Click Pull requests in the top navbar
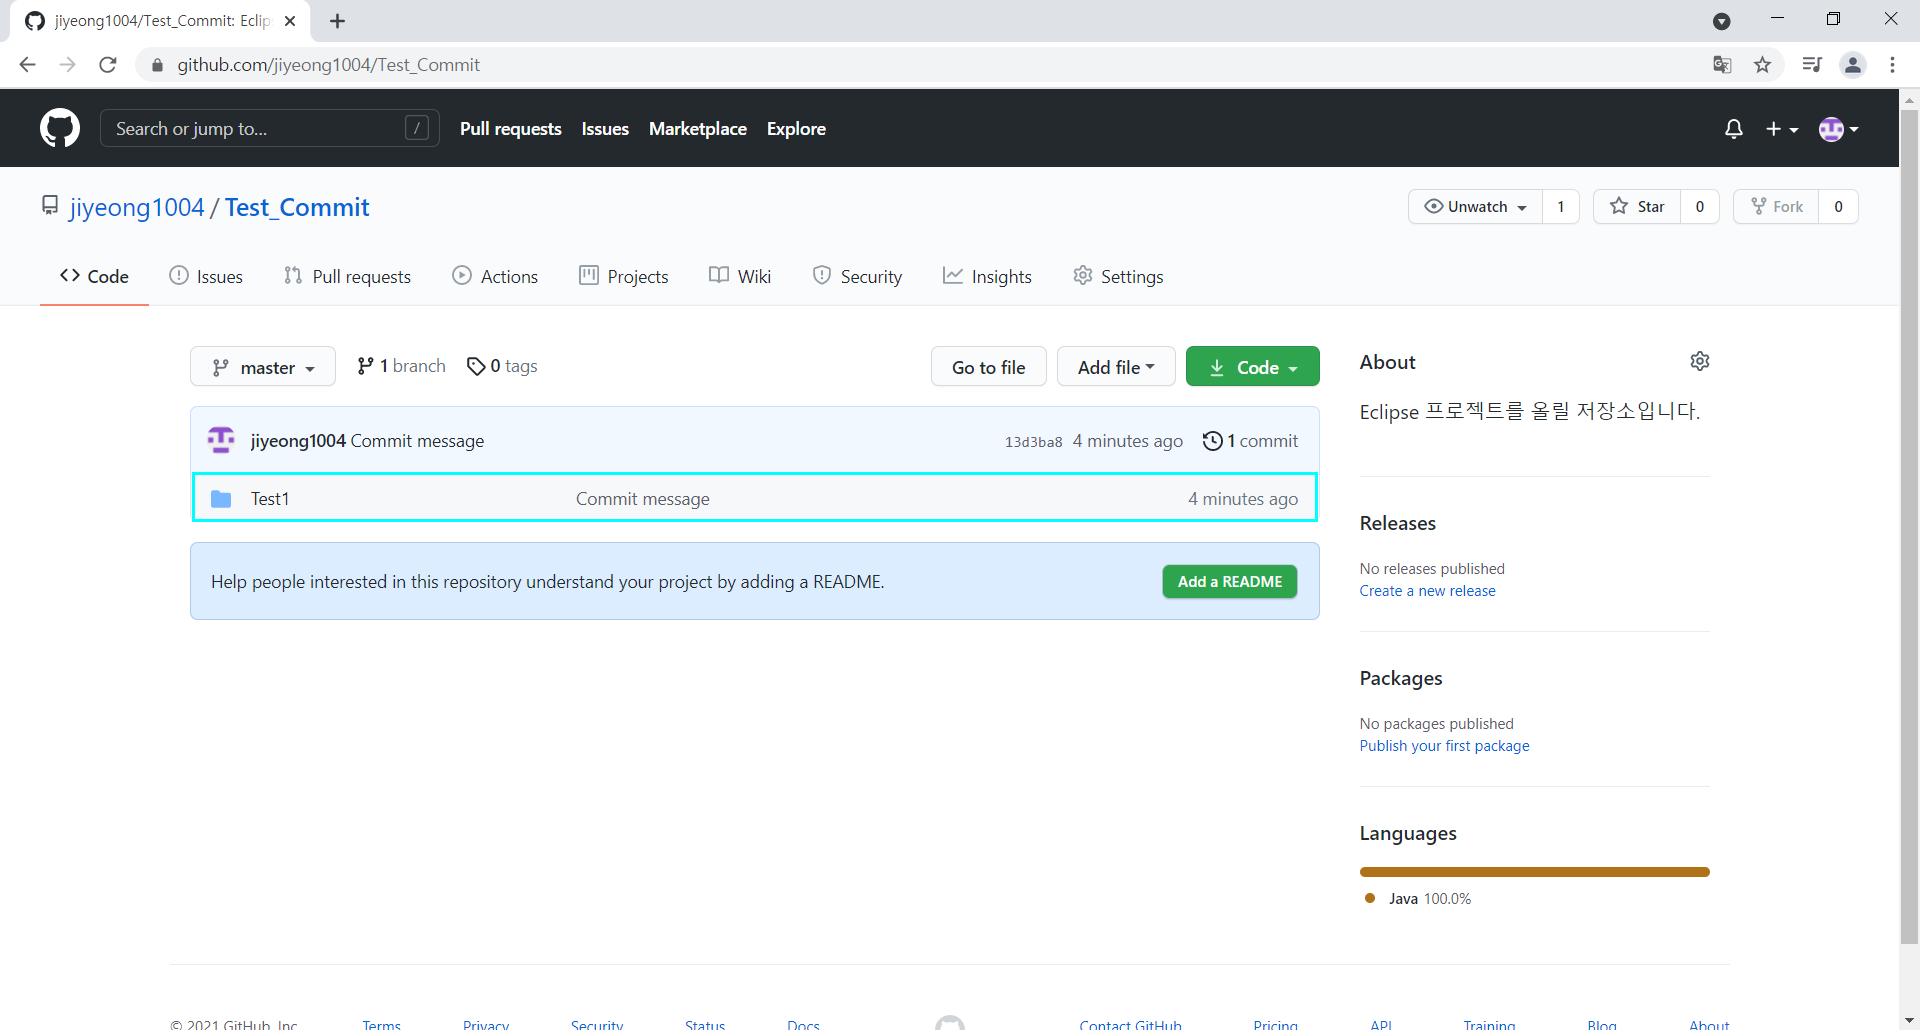Viewport: 1920px width, 1030px height. click(x=511, y=129)
